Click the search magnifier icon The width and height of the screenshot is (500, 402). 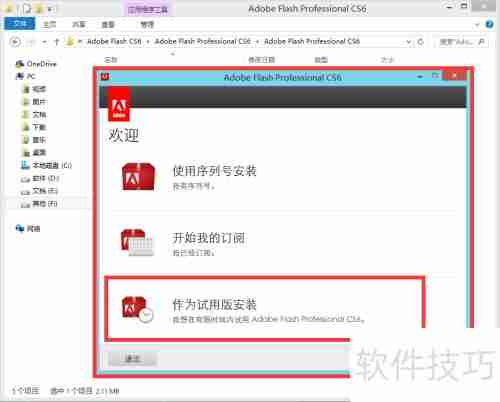[481, 42]
